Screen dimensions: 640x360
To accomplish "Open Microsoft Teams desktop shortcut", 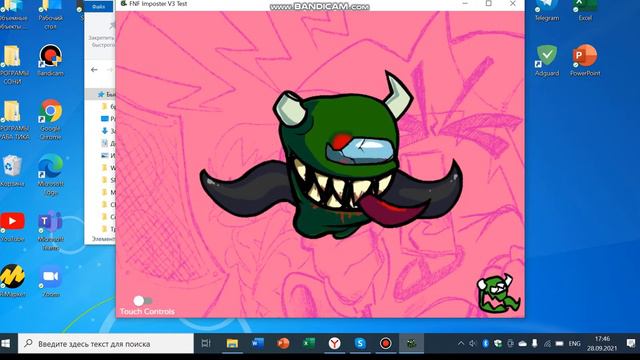I will coord(50,231).
